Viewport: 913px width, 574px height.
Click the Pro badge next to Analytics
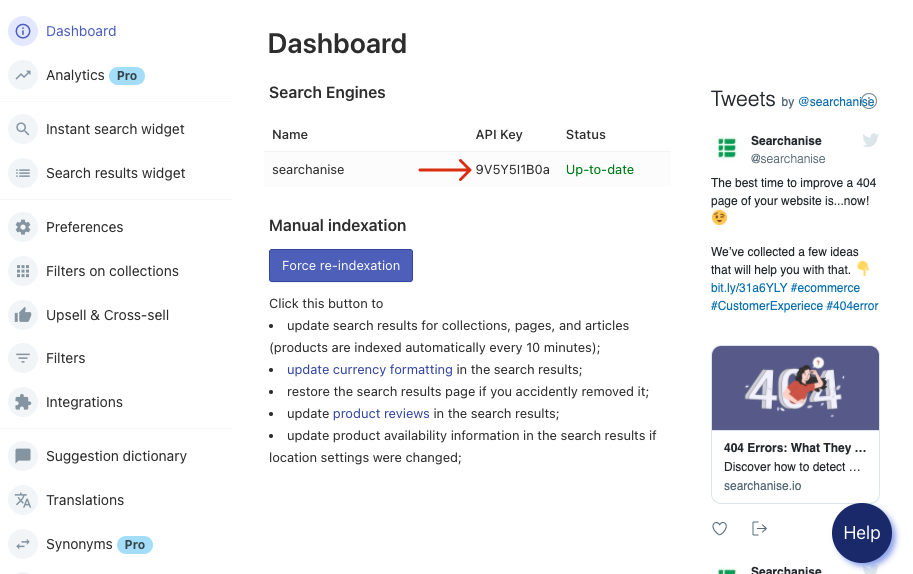click(x=127, y=76)
